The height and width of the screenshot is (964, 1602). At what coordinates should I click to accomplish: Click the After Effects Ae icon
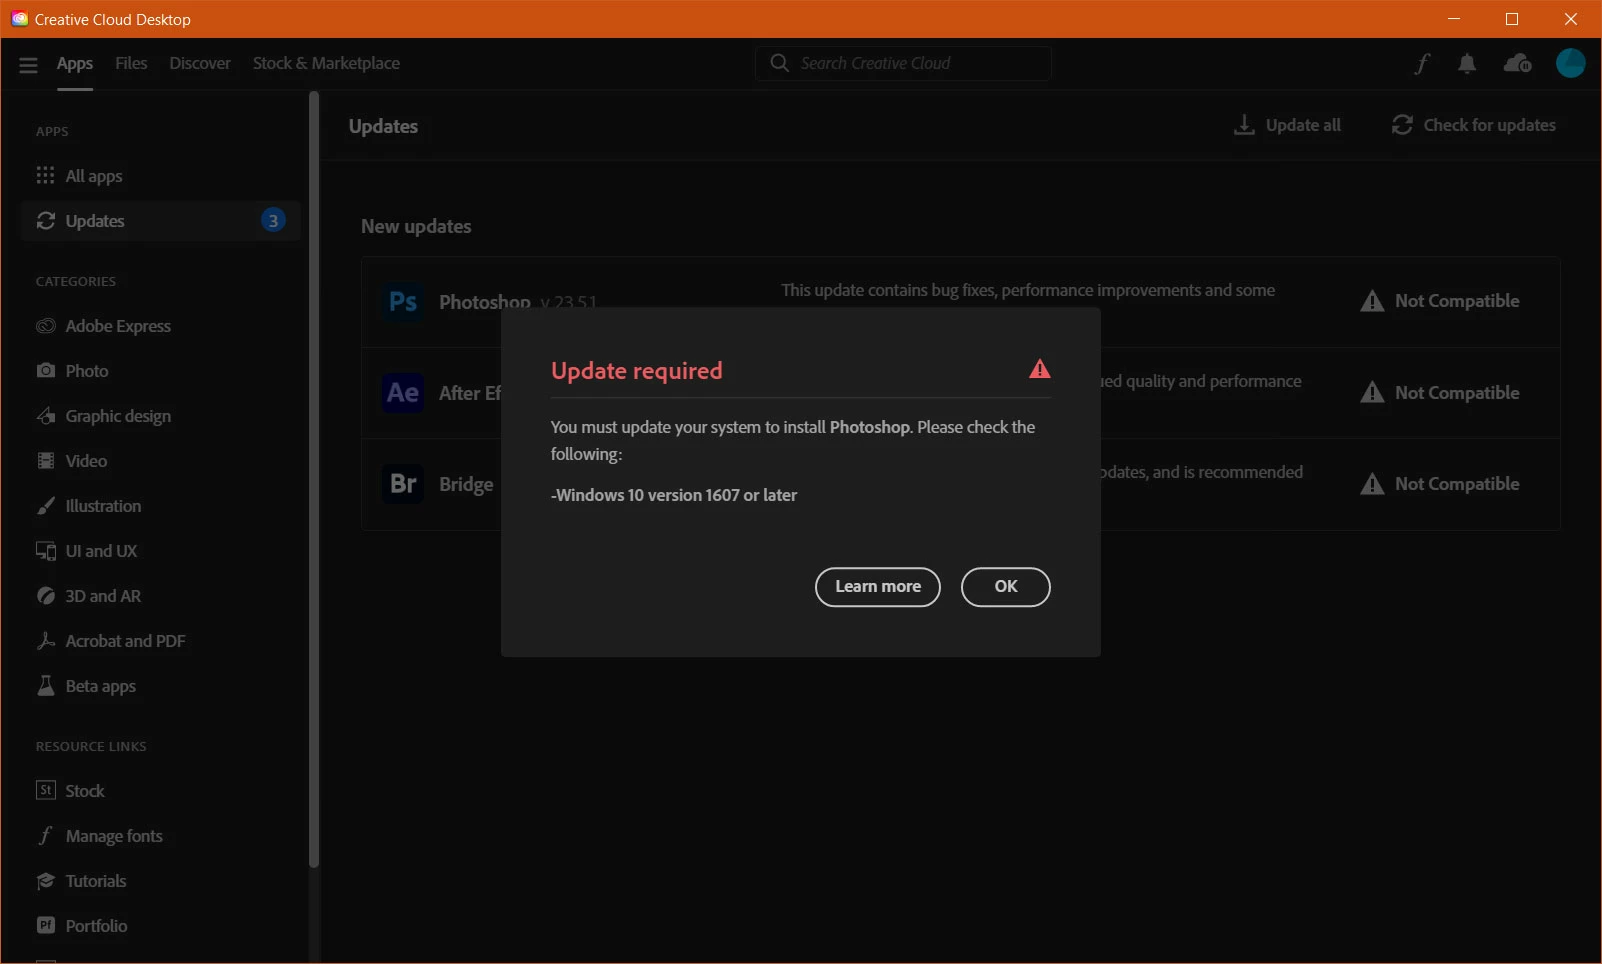click(403, 393)
